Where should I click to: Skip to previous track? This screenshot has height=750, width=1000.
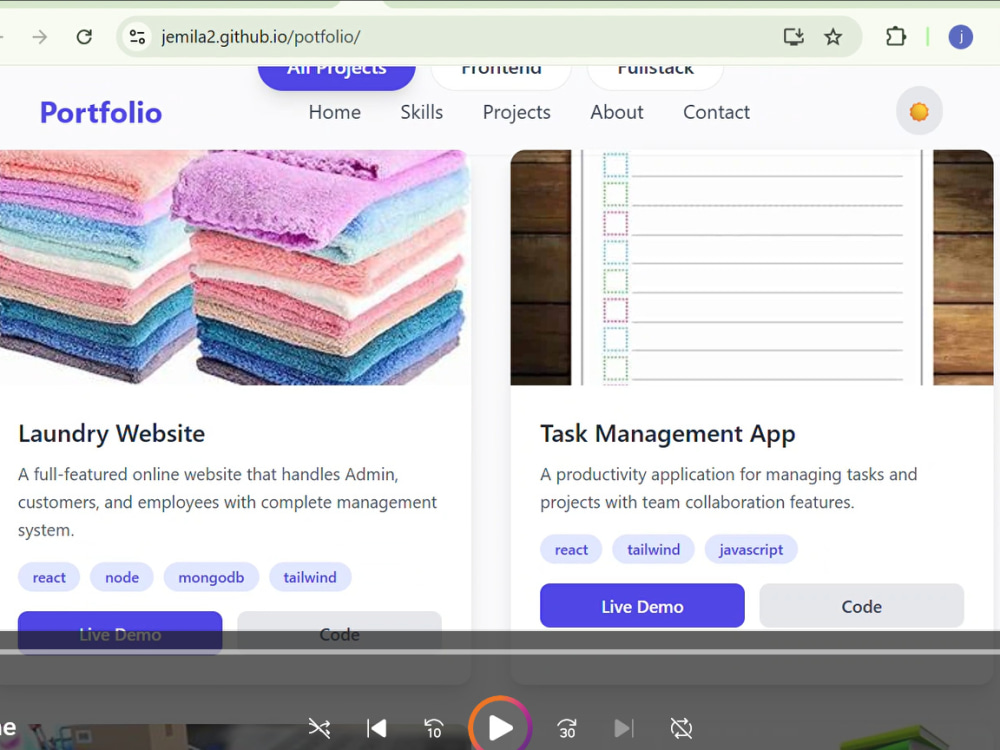(x=376, y=728)
